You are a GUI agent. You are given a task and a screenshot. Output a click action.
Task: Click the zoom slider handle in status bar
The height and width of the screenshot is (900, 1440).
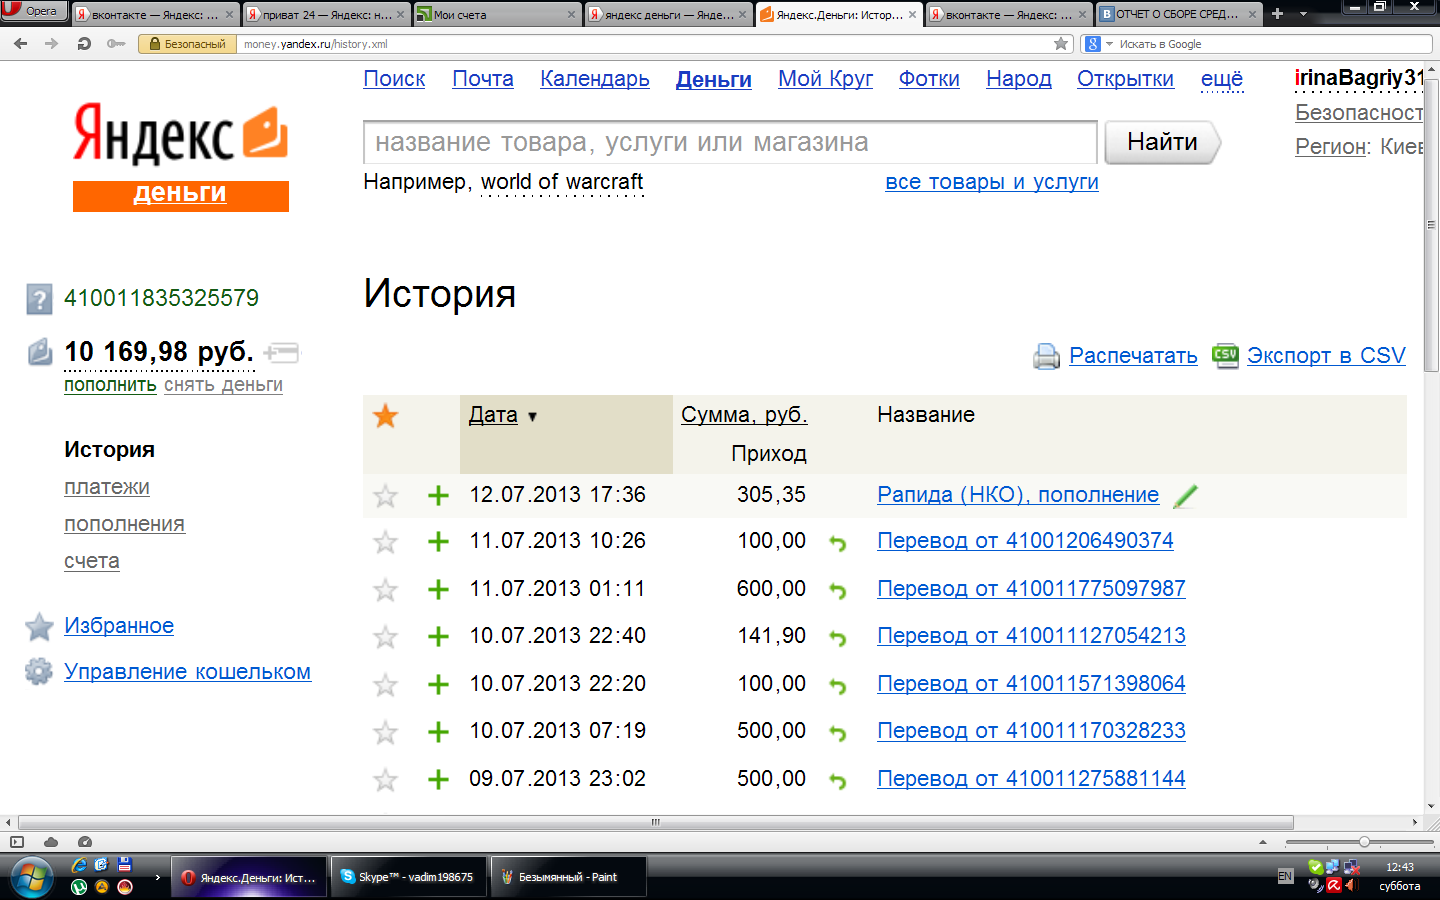pyautogui.click(x=1364, y=842)
